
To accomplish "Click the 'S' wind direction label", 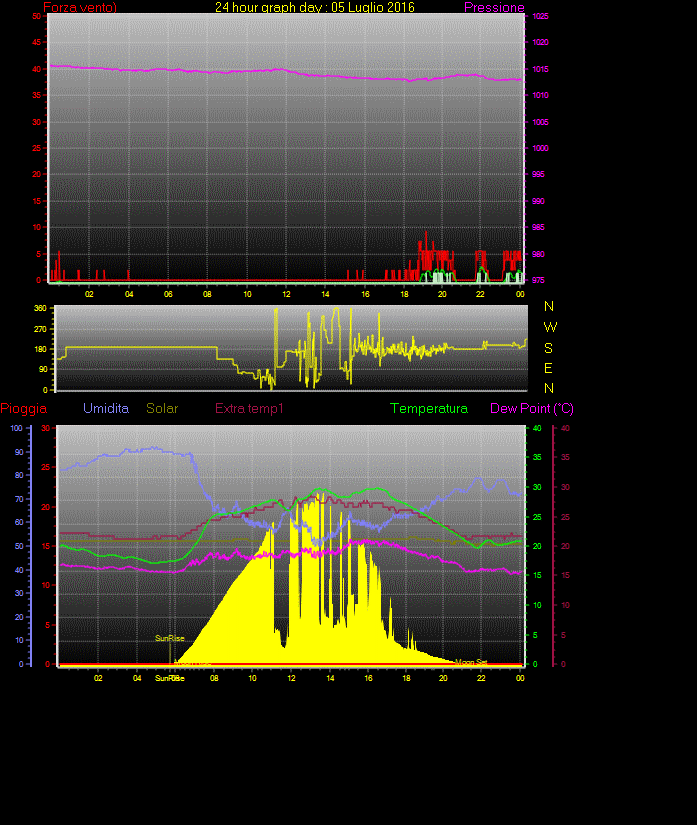I will click(549, 348).
